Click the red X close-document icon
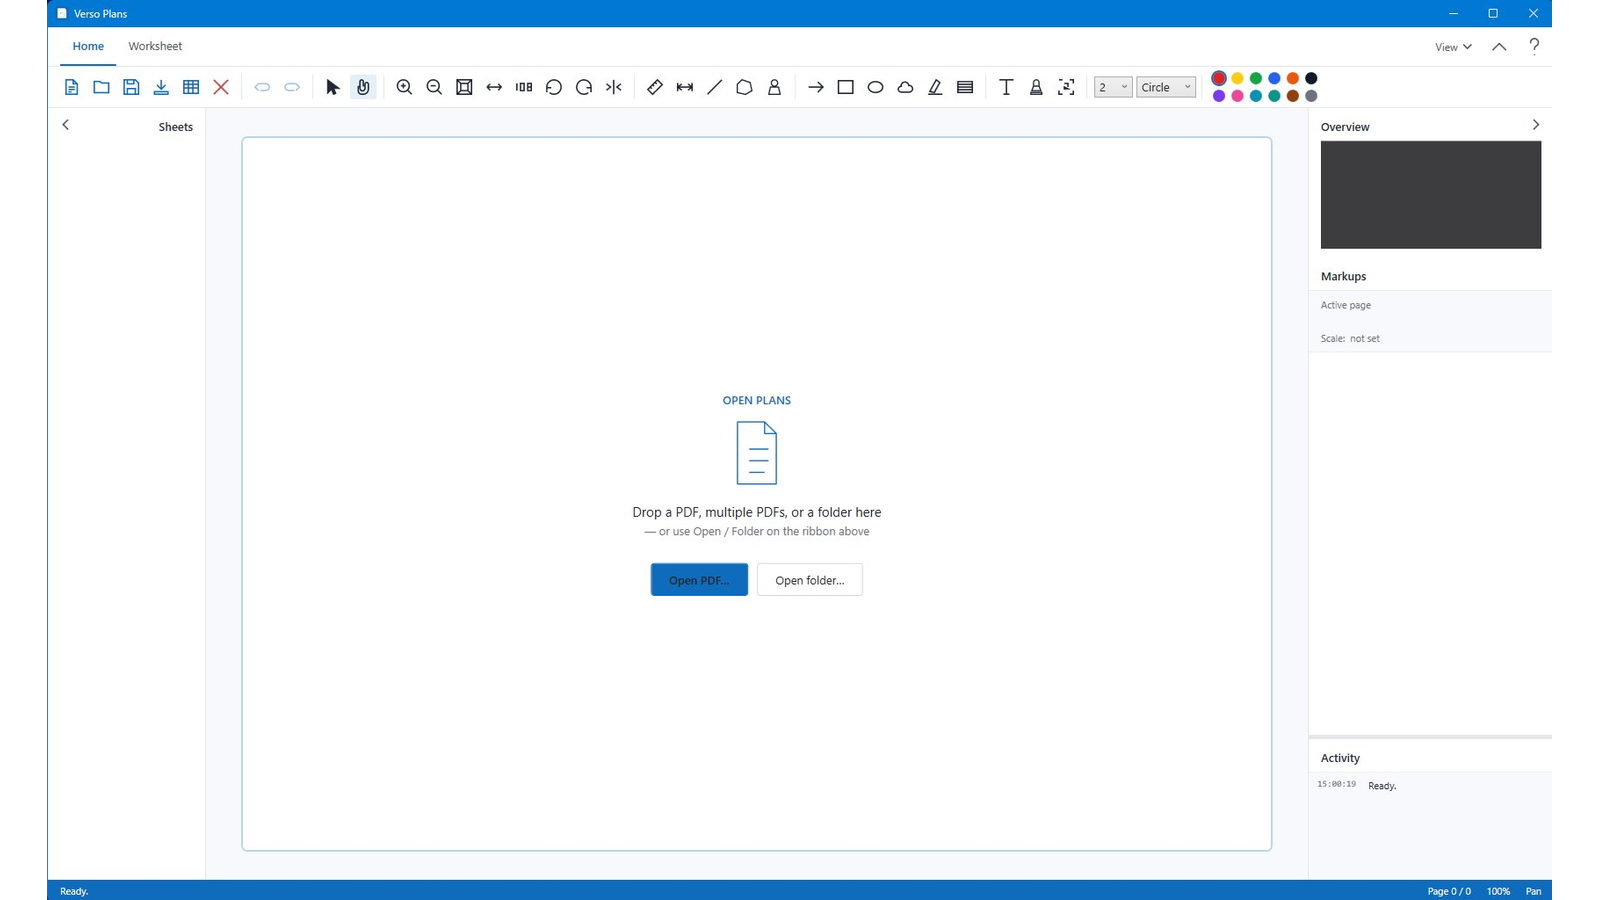The image size is (1600, 900). tap(221, 87)
